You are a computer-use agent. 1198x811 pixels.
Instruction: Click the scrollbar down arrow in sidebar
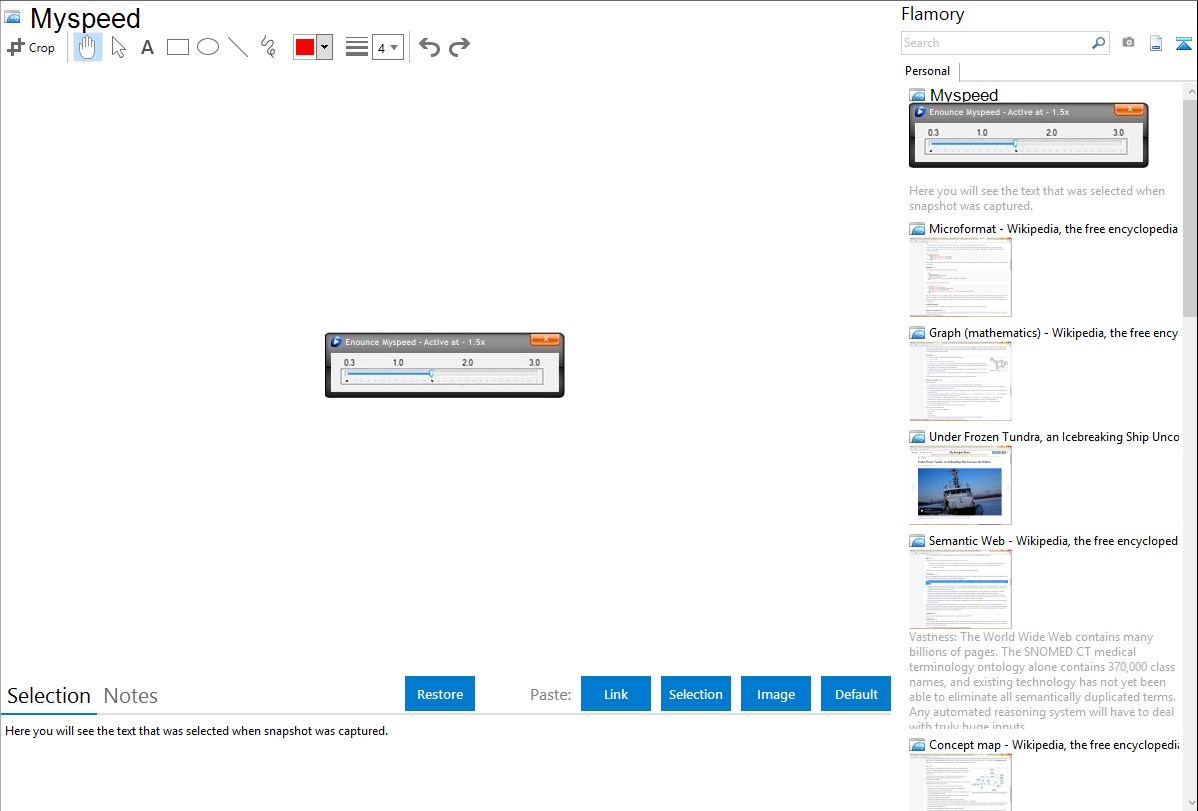click(1190, 803)
